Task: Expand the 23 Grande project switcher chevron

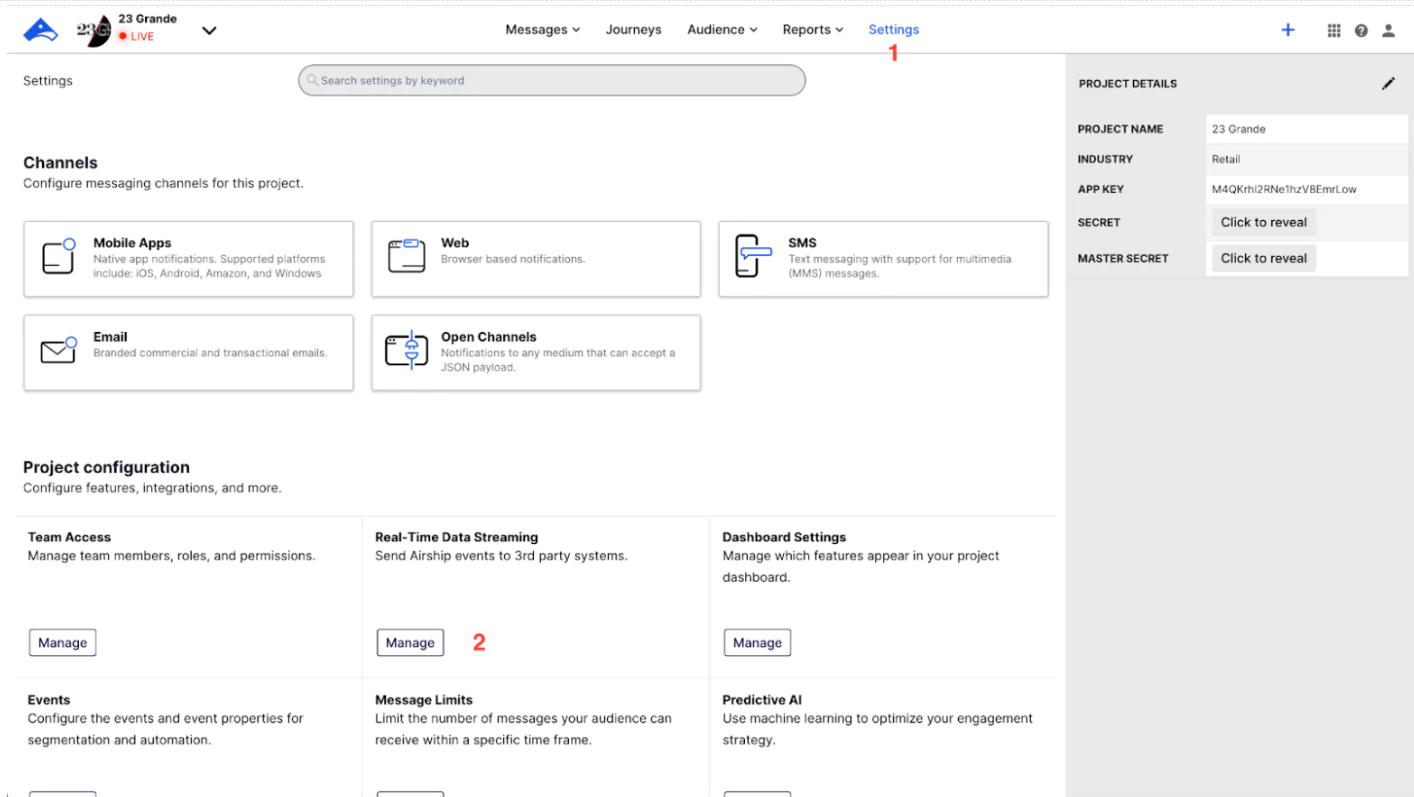Action: coord(209,30)
